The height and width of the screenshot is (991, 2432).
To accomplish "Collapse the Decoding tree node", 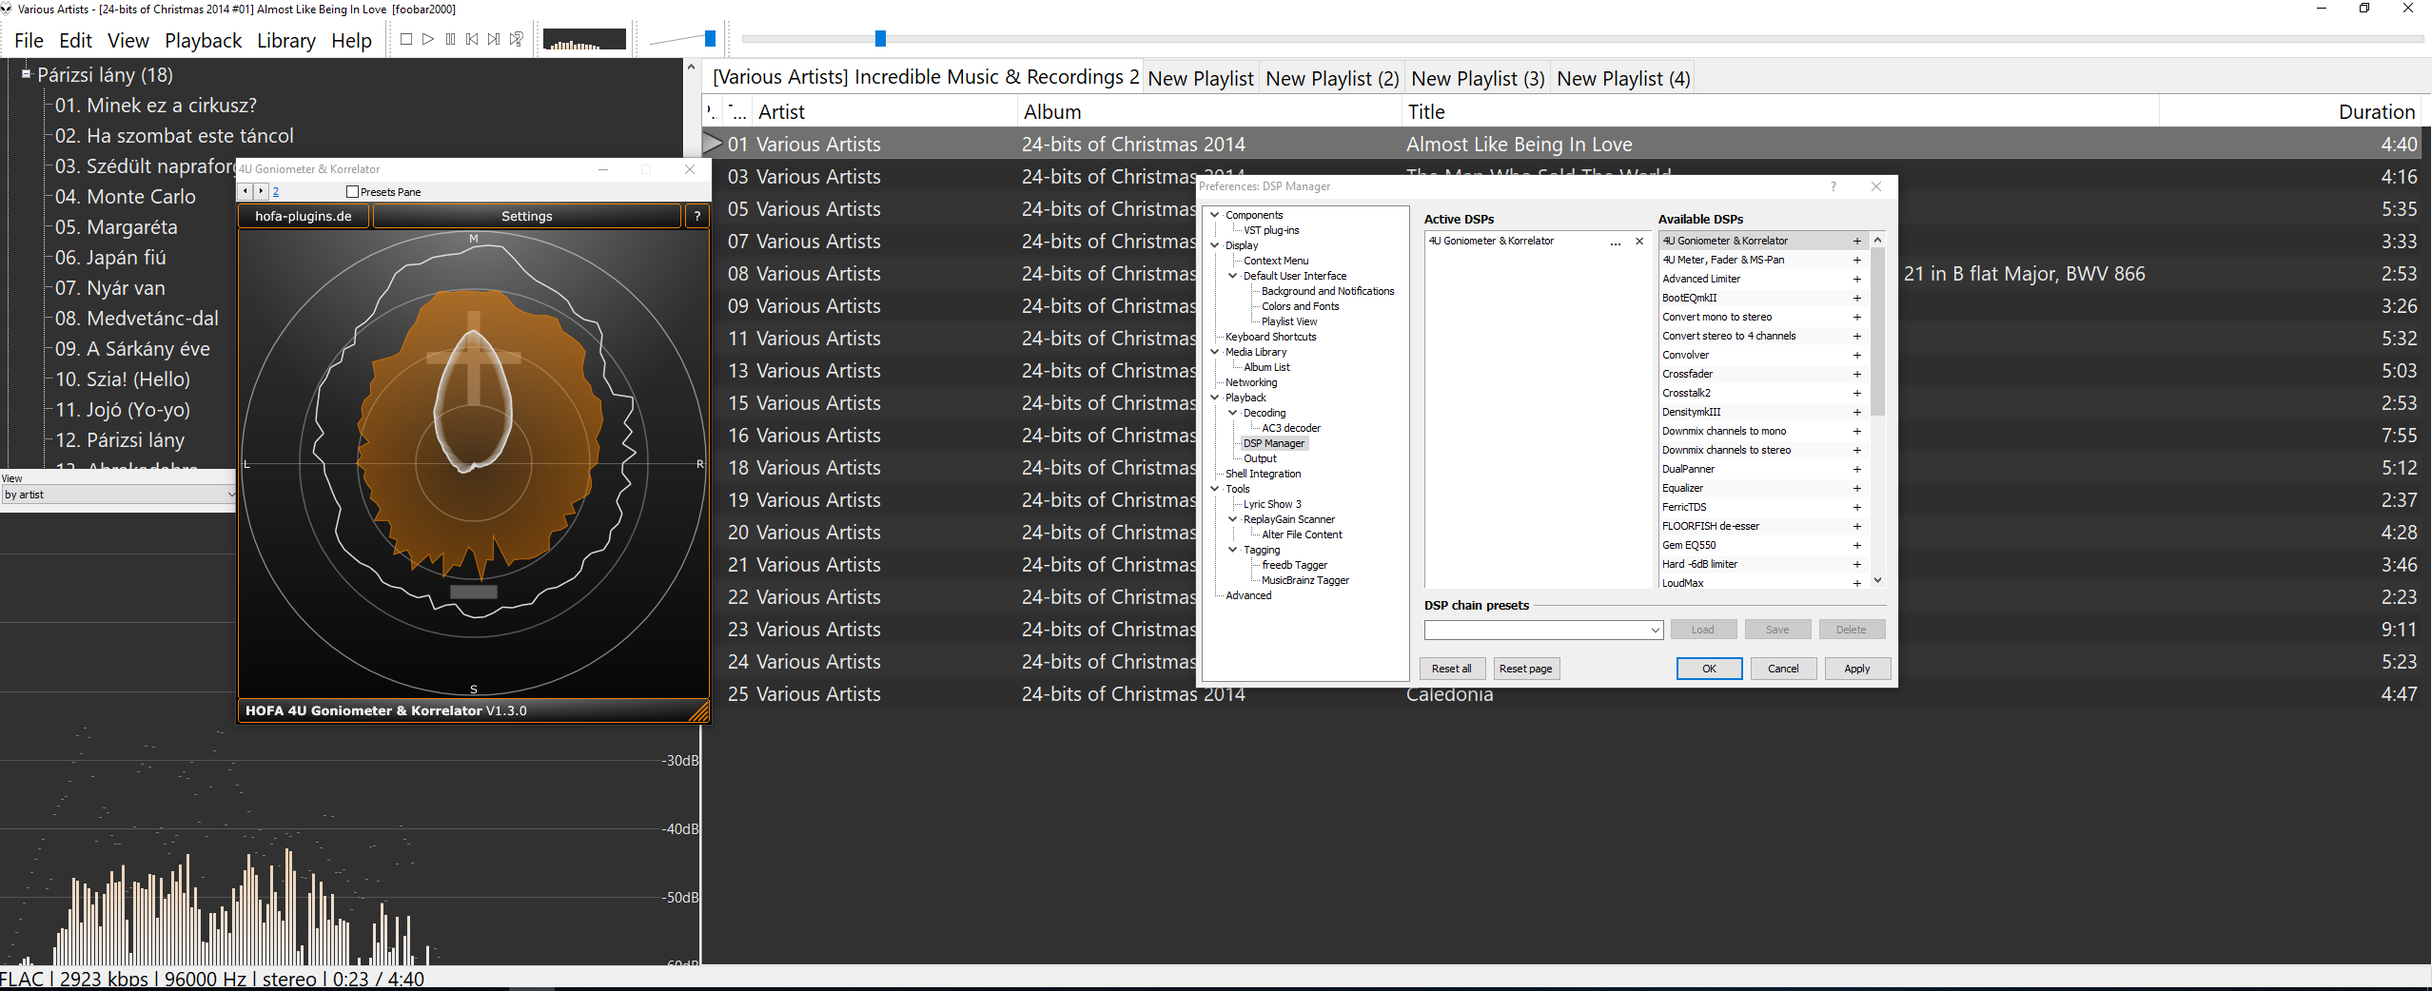I will pyautogui.click(x=1233, y=413).
